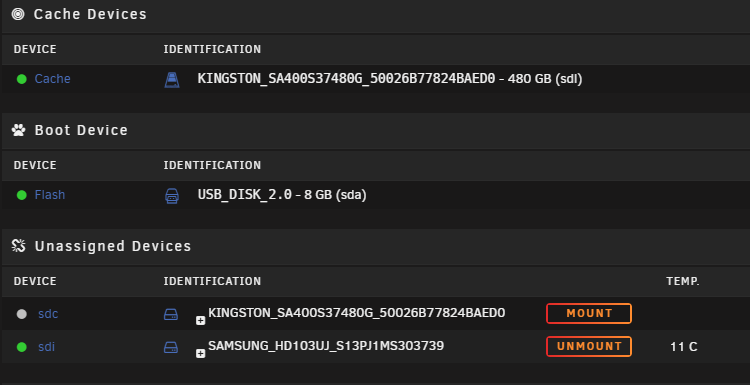Open the Cache device link

pos(53,79)
